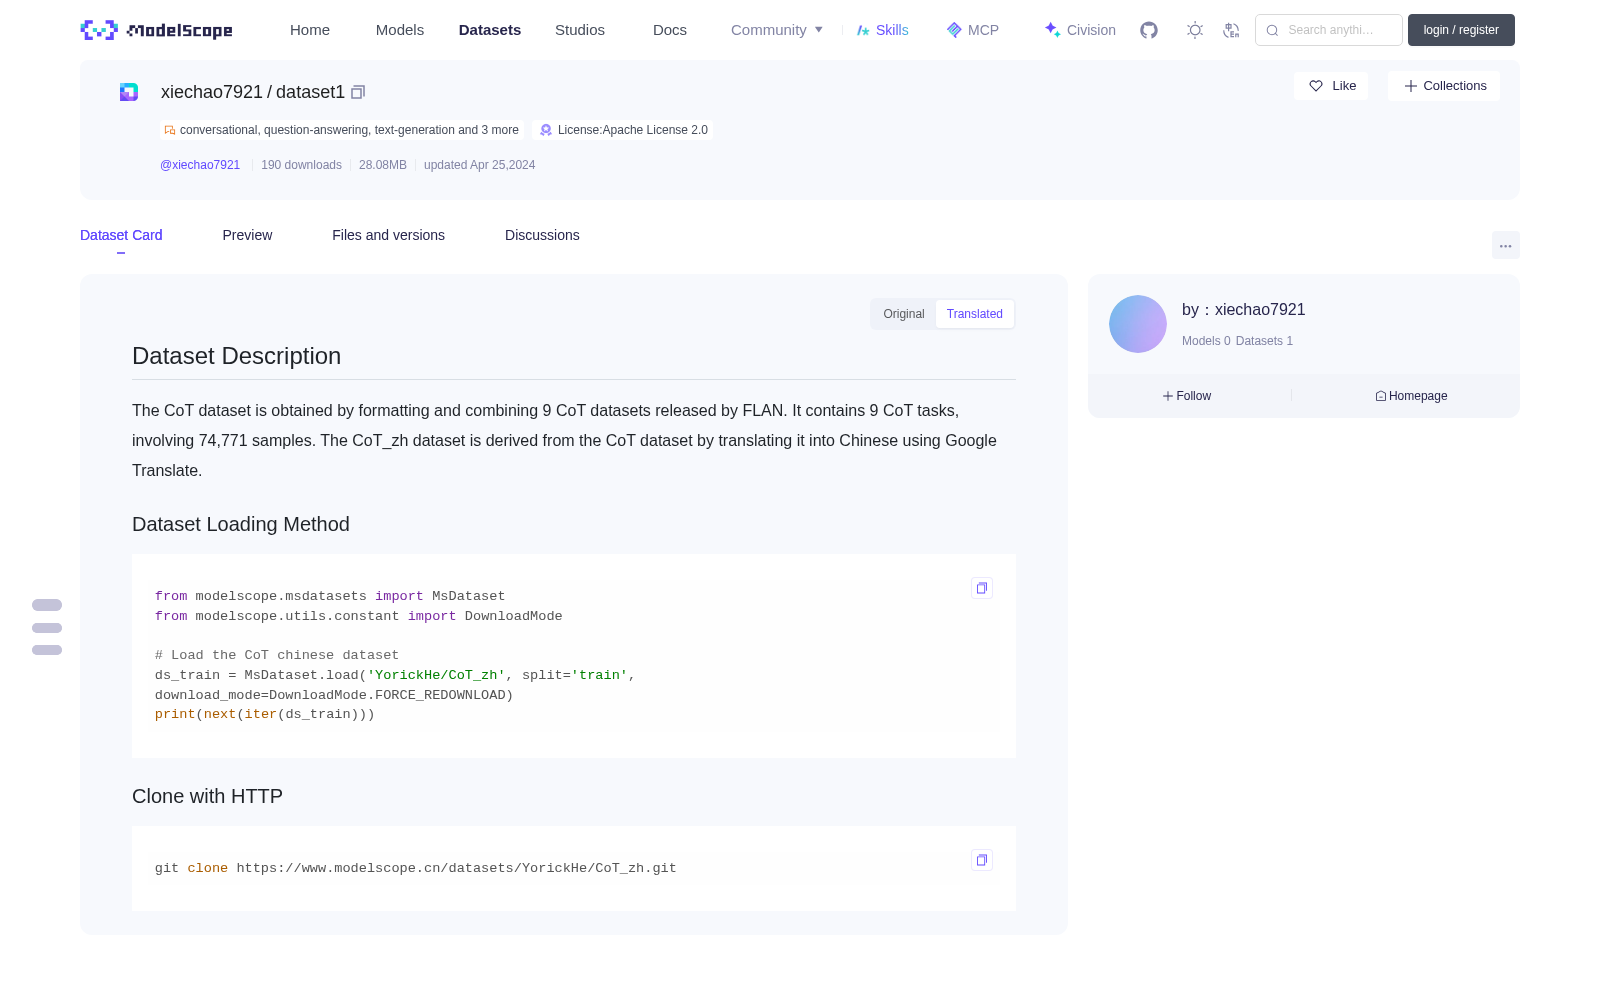Navigate to Studios

click(580, 30)
